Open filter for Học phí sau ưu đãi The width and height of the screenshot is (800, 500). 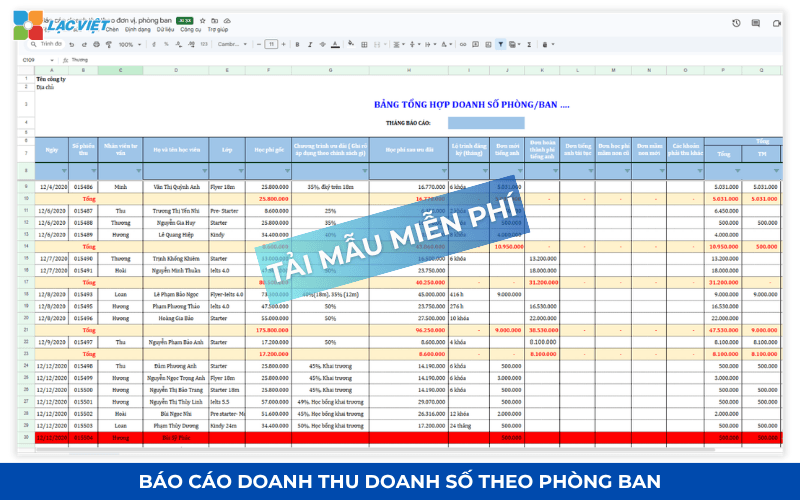pyautogui.click(x=443, y=171)
